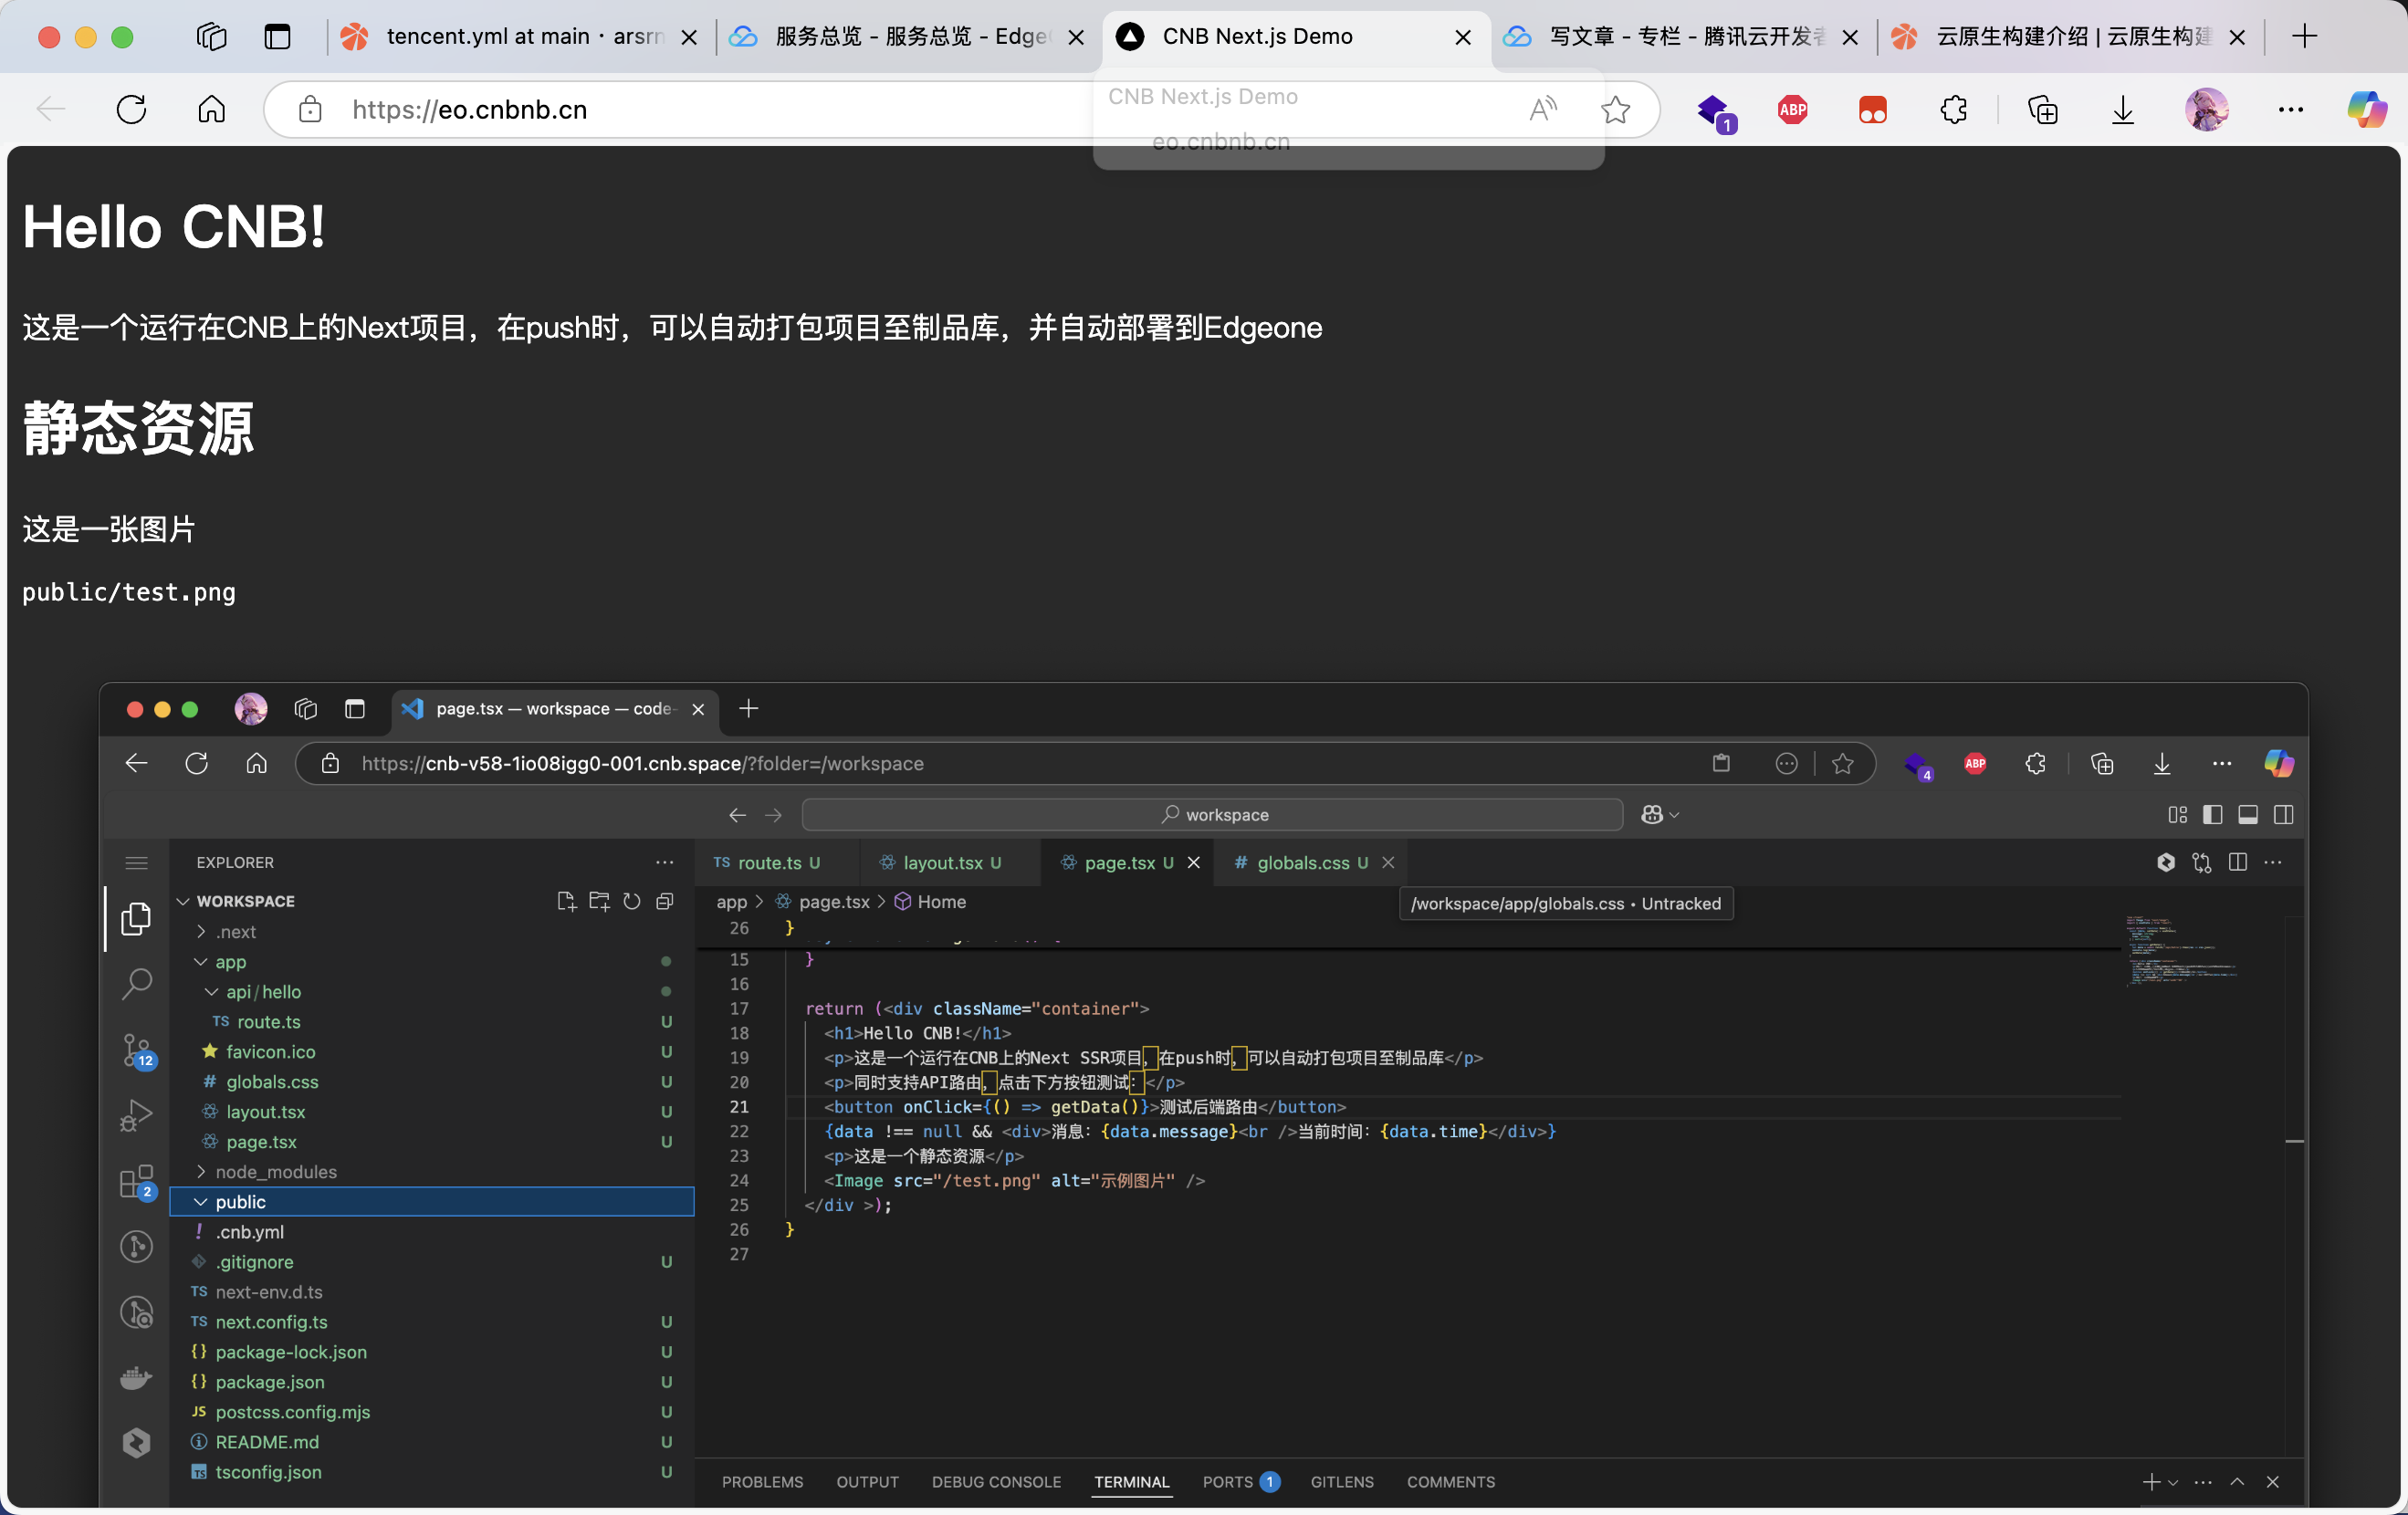The image size is (2408, 1515).
Task: Open the Extensions puzzle icon
Action: click(x=1953, y=109)
